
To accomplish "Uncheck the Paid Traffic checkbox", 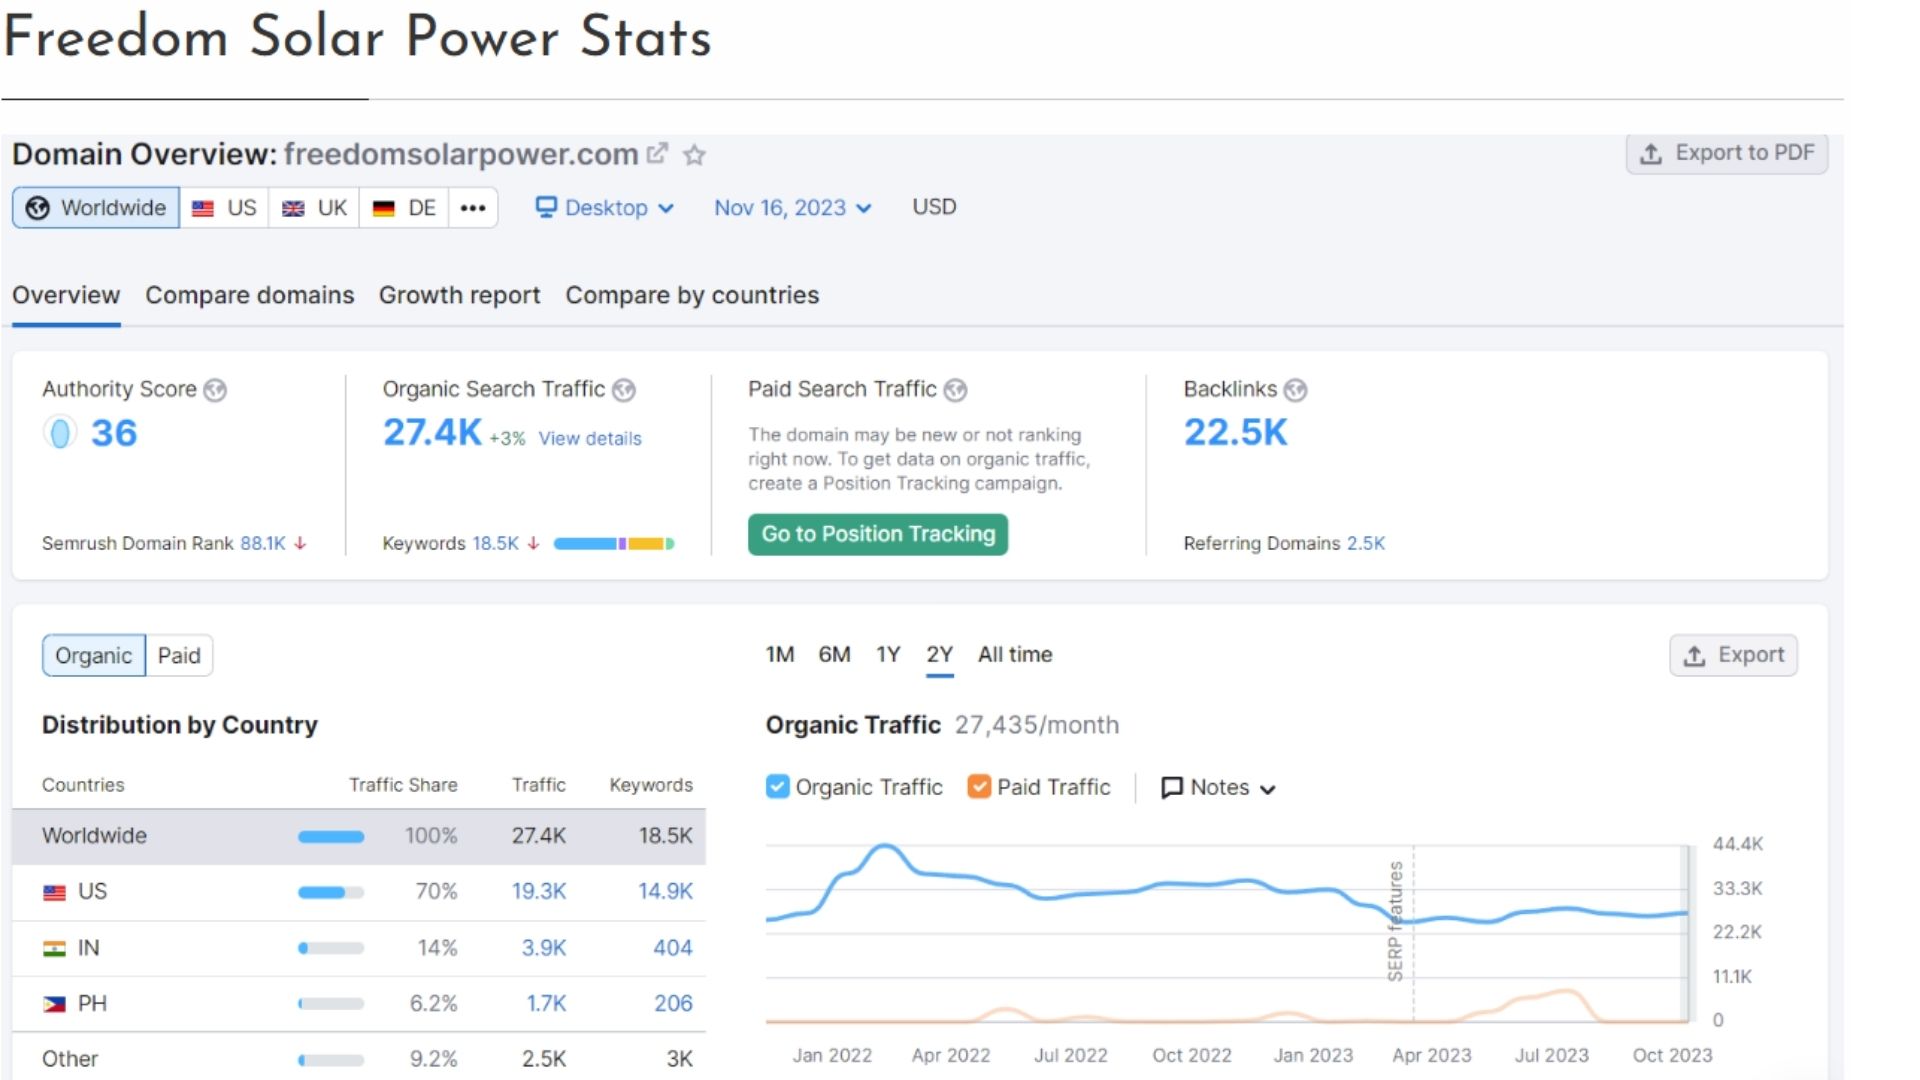I will coord(979,787).
